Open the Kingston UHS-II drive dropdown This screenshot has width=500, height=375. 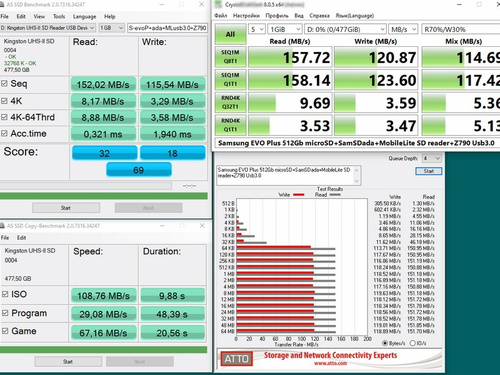click(x=48, y=28)
